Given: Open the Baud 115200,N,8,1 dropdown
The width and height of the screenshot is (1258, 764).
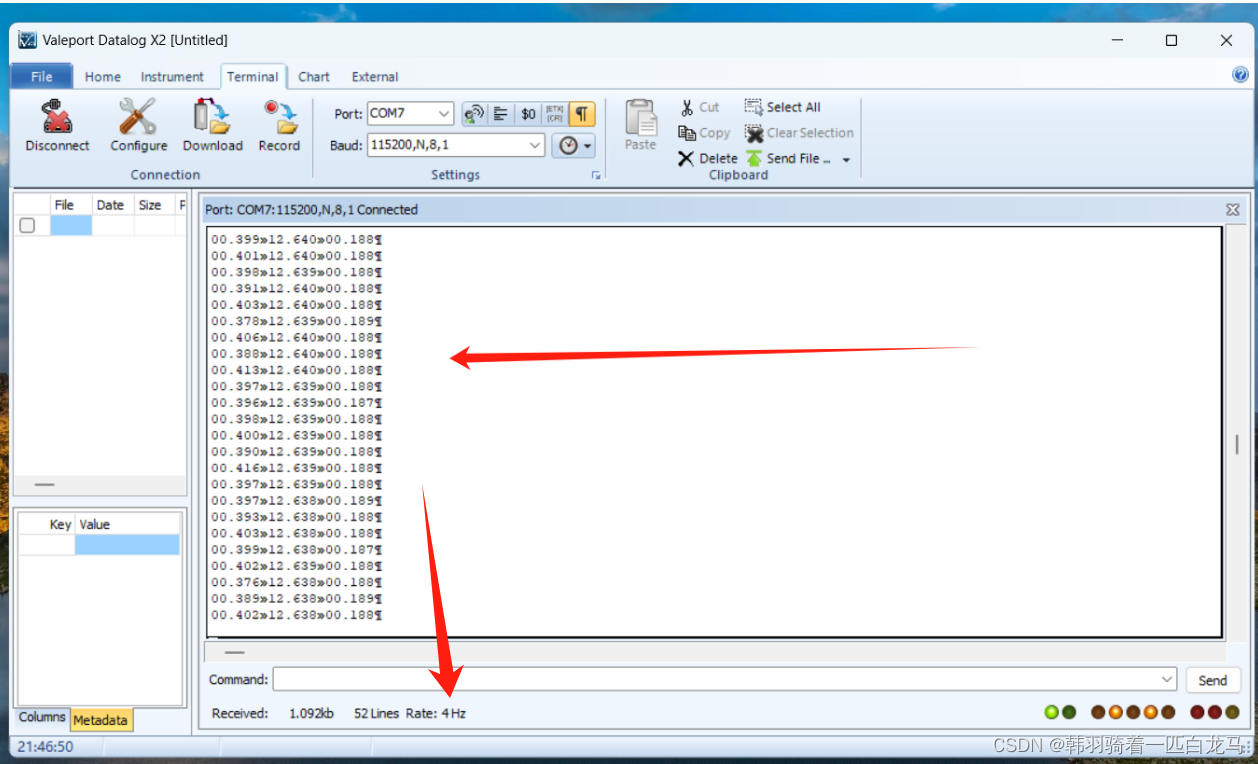Looking at the screenshot, I should coord(536,145).
